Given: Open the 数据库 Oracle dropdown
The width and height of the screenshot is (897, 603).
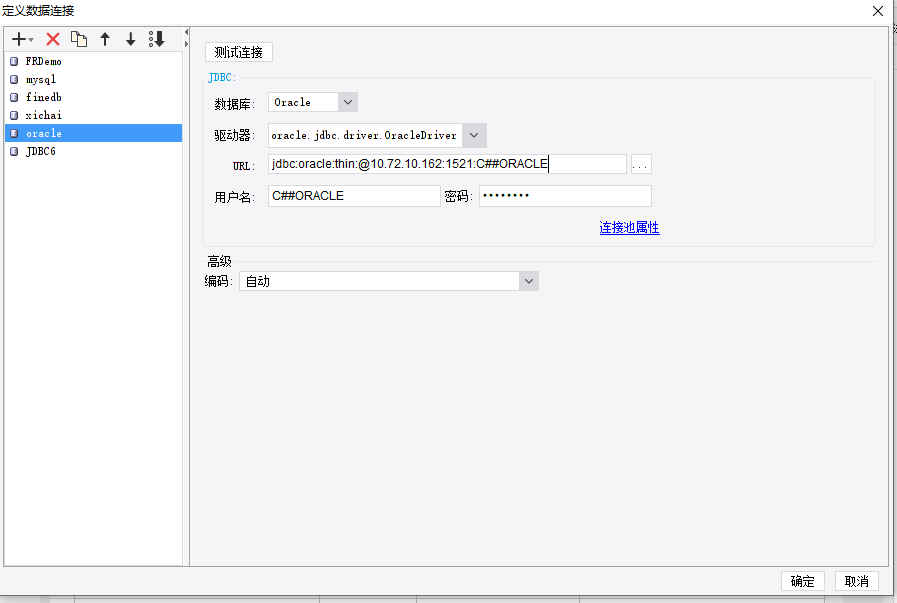Looking at the screenshot, I should click(x=348, y=102).
